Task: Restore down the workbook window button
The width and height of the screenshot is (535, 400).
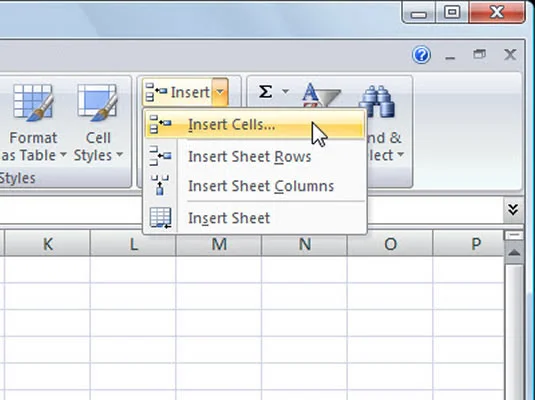Action: coord(480,54)
